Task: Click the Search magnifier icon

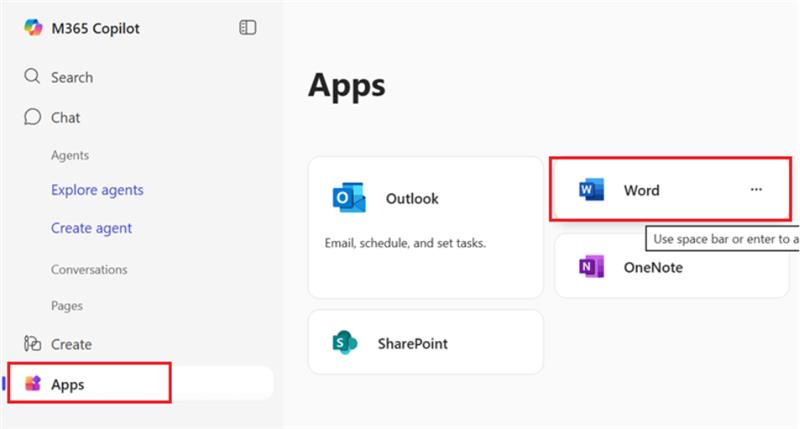Action: [32, 77]
